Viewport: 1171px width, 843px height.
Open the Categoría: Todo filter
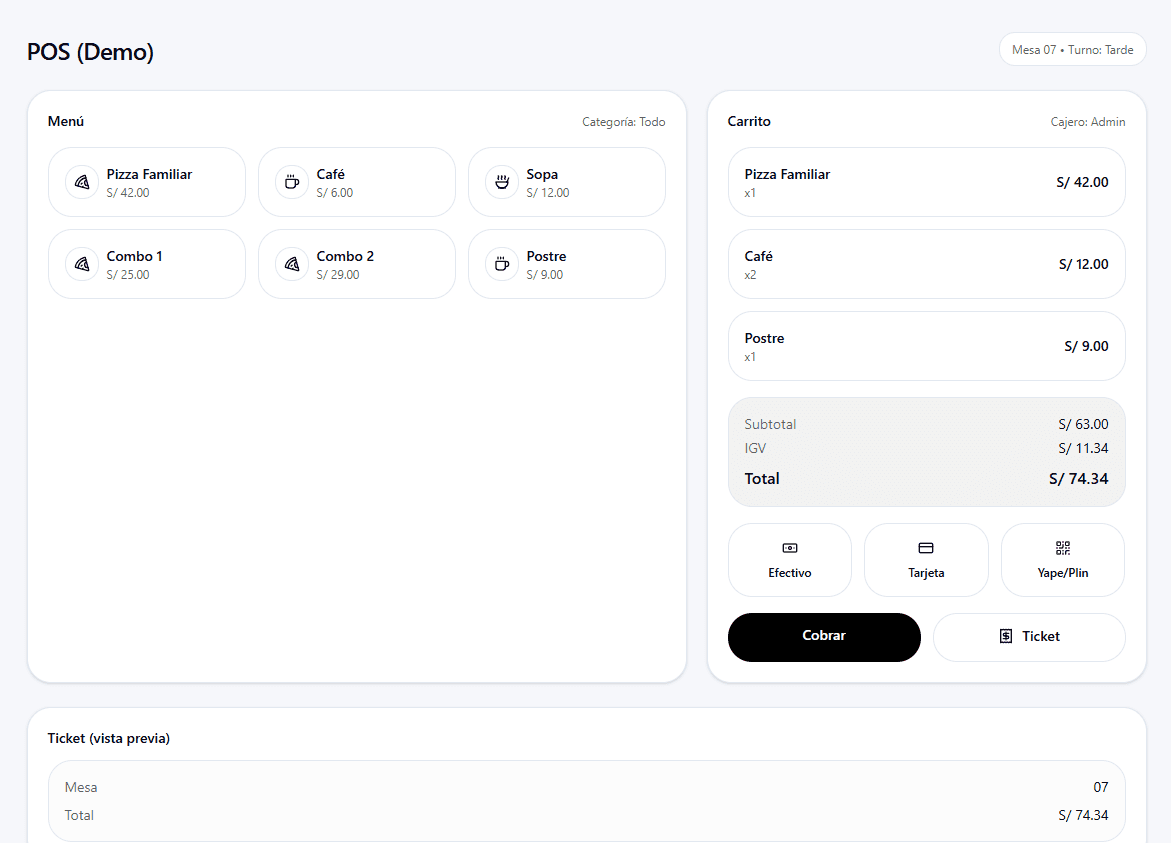623,122
